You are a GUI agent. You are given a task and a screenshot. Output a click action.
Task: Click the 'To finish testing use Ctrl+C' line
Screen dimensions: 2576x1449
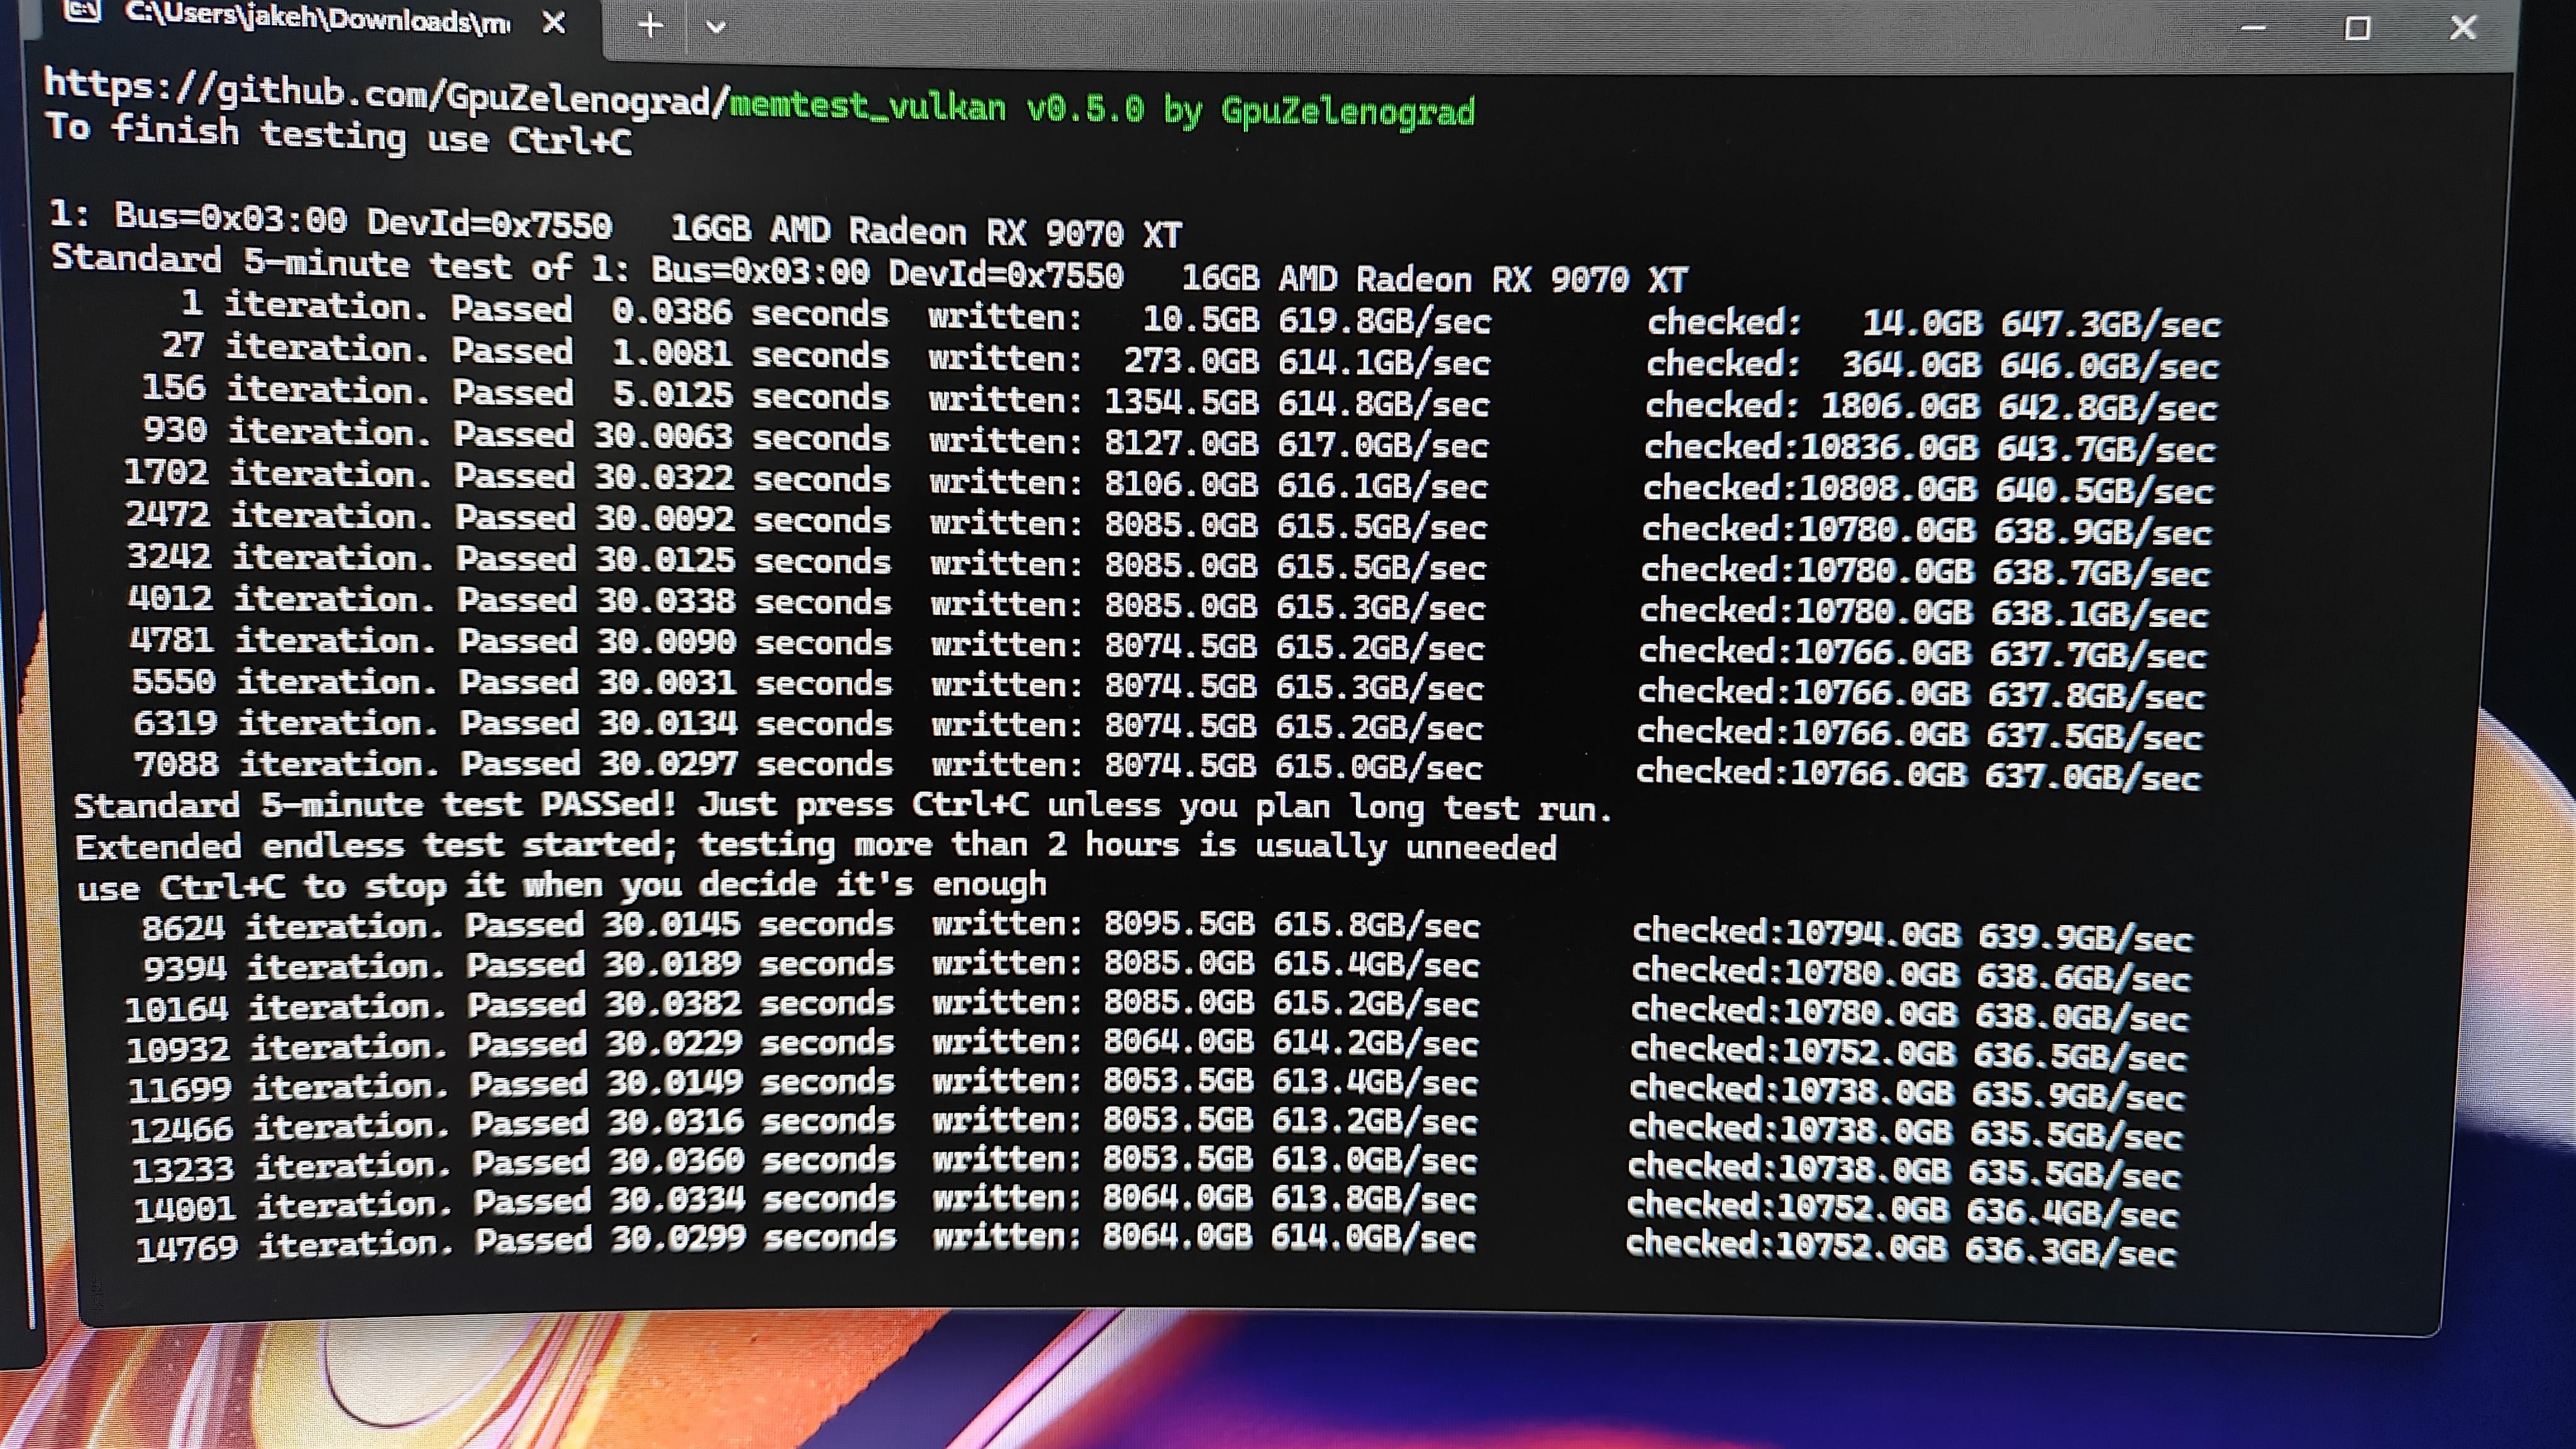coord(339,135)
